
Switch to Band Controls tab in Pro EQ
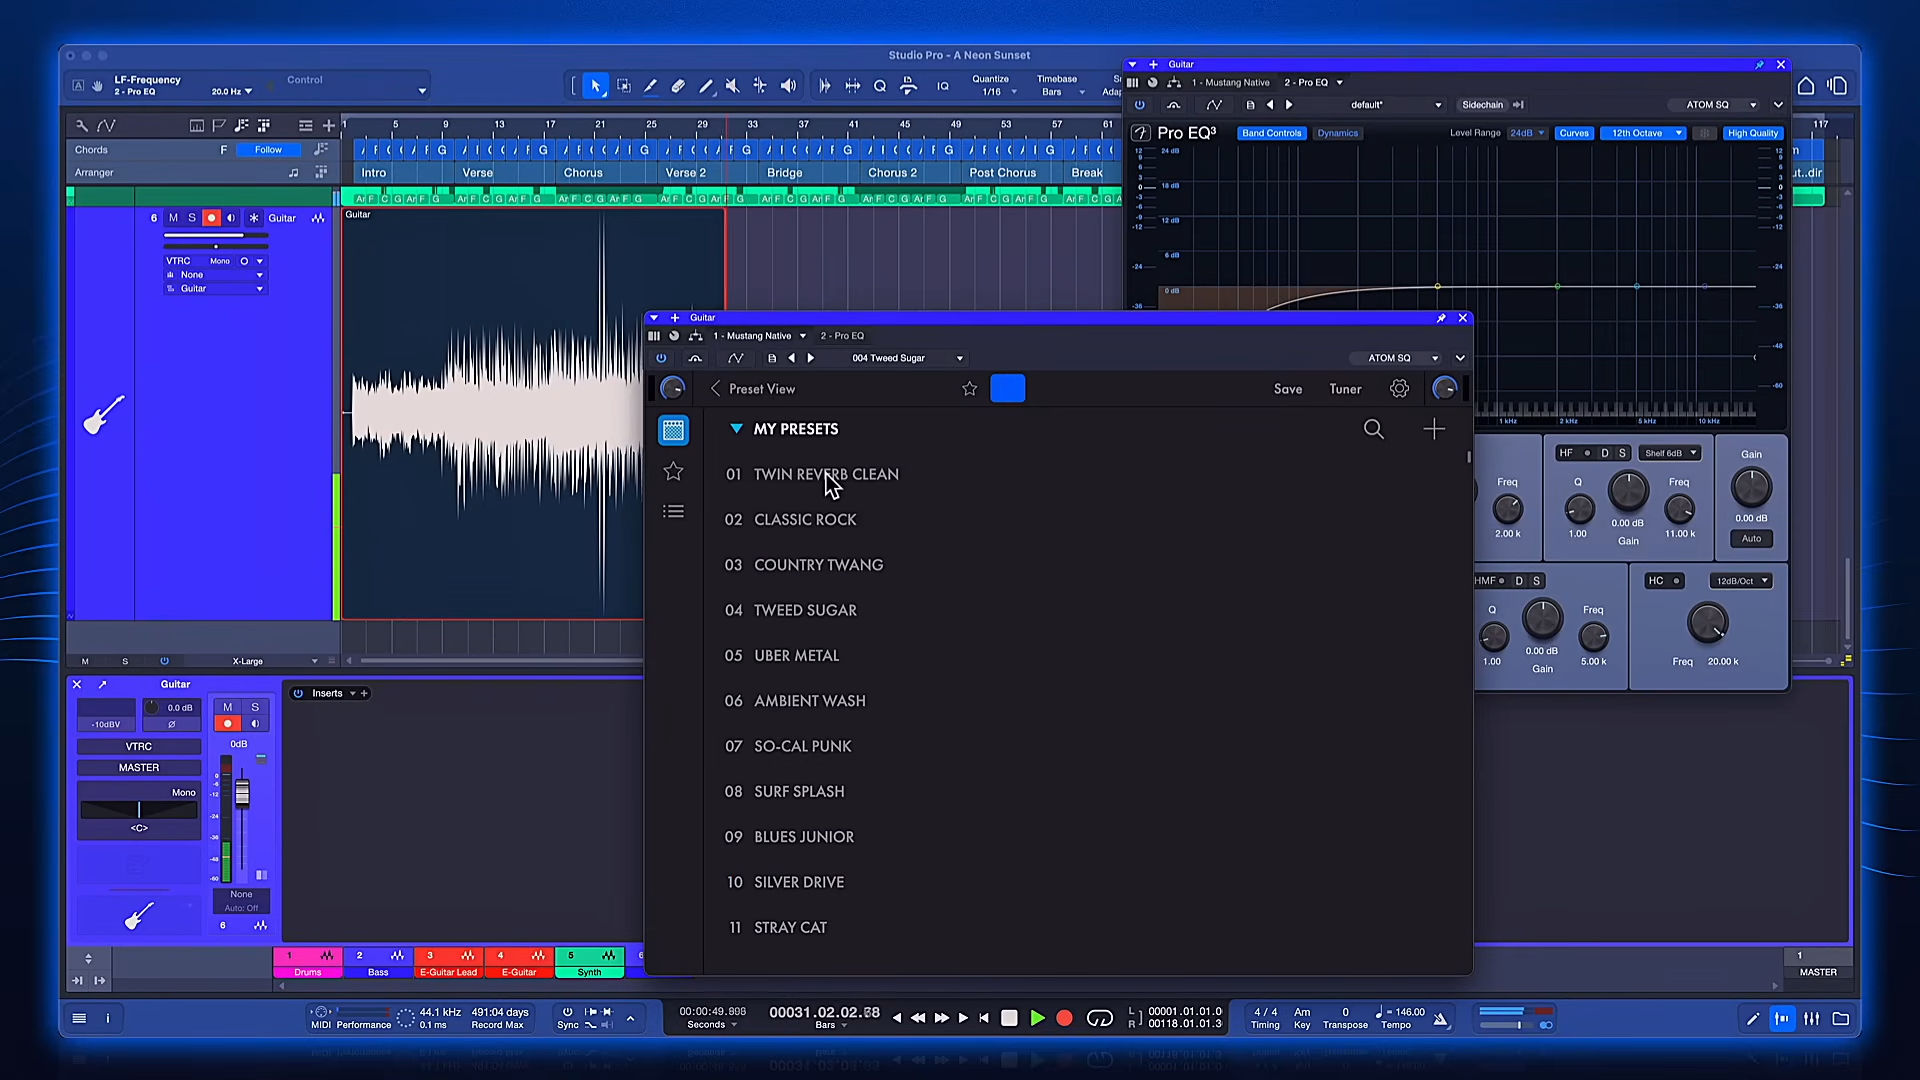(1271, 133)
